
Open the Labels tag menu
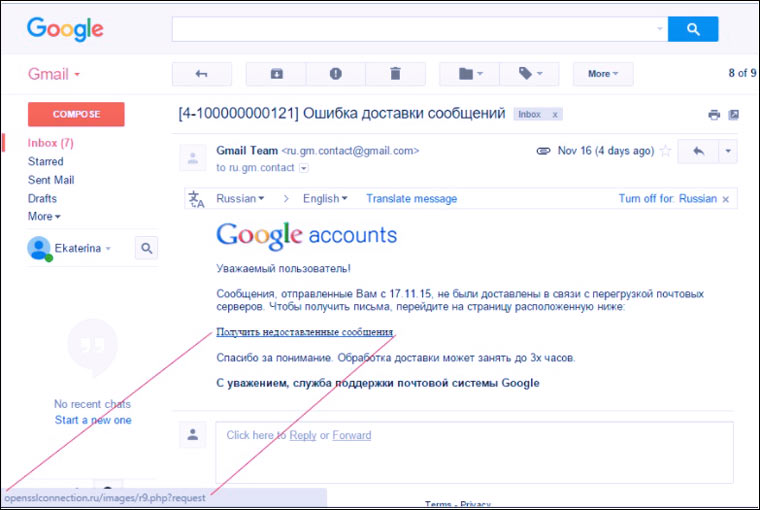(529, 74)
